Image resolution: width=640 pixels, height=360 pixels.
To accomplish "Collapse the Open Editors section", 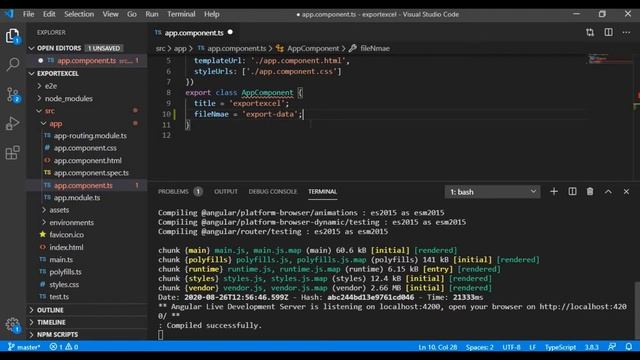I will (x=59, y=48).
